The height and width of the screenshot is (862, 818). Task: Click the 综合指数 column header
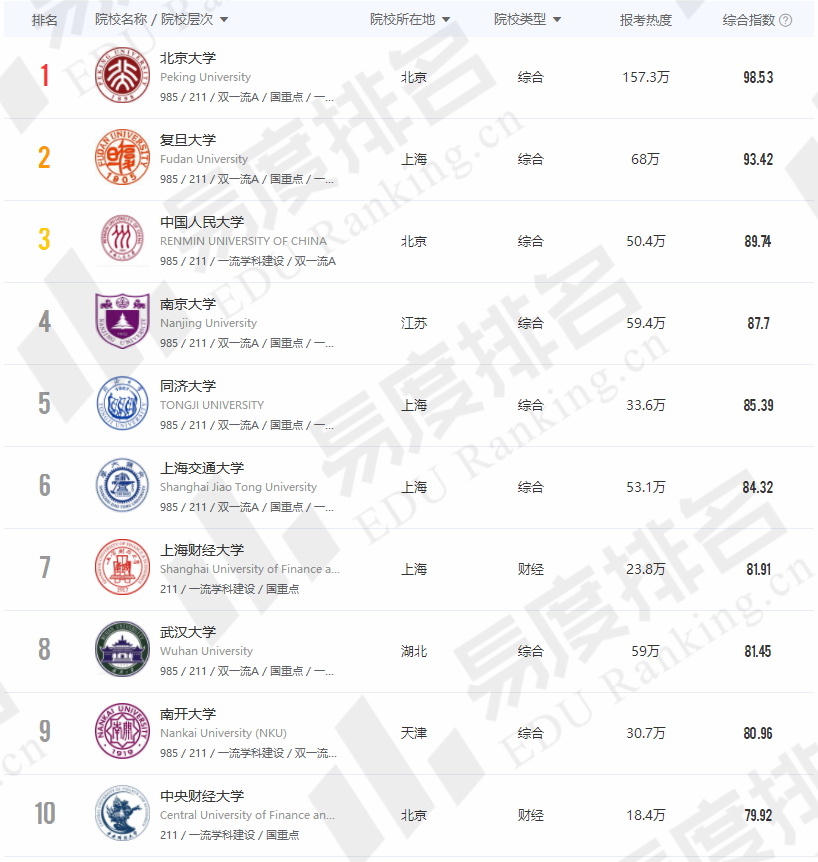click(749, 20)
